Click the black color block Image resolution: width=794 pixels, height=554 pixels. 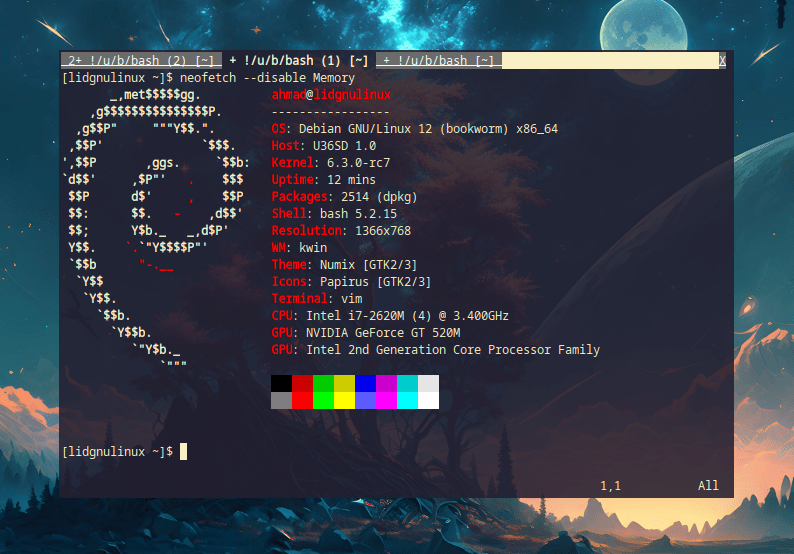[281, 383]
